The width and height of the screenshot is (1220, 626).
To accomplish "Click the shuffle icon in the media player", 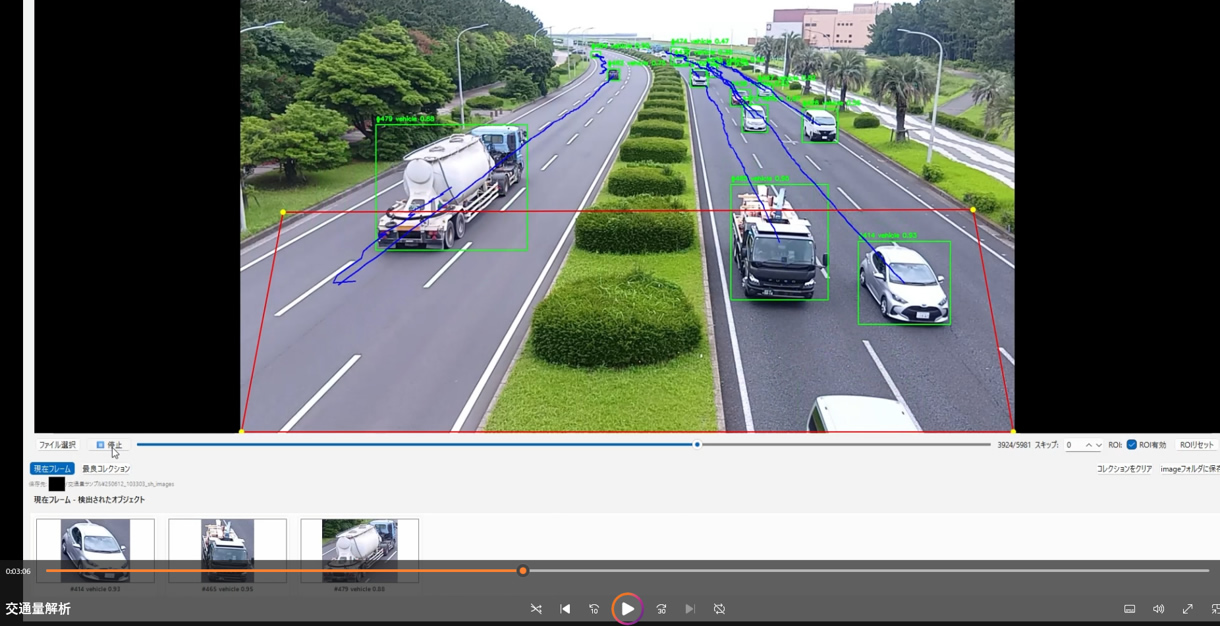I will coord(536,609).
